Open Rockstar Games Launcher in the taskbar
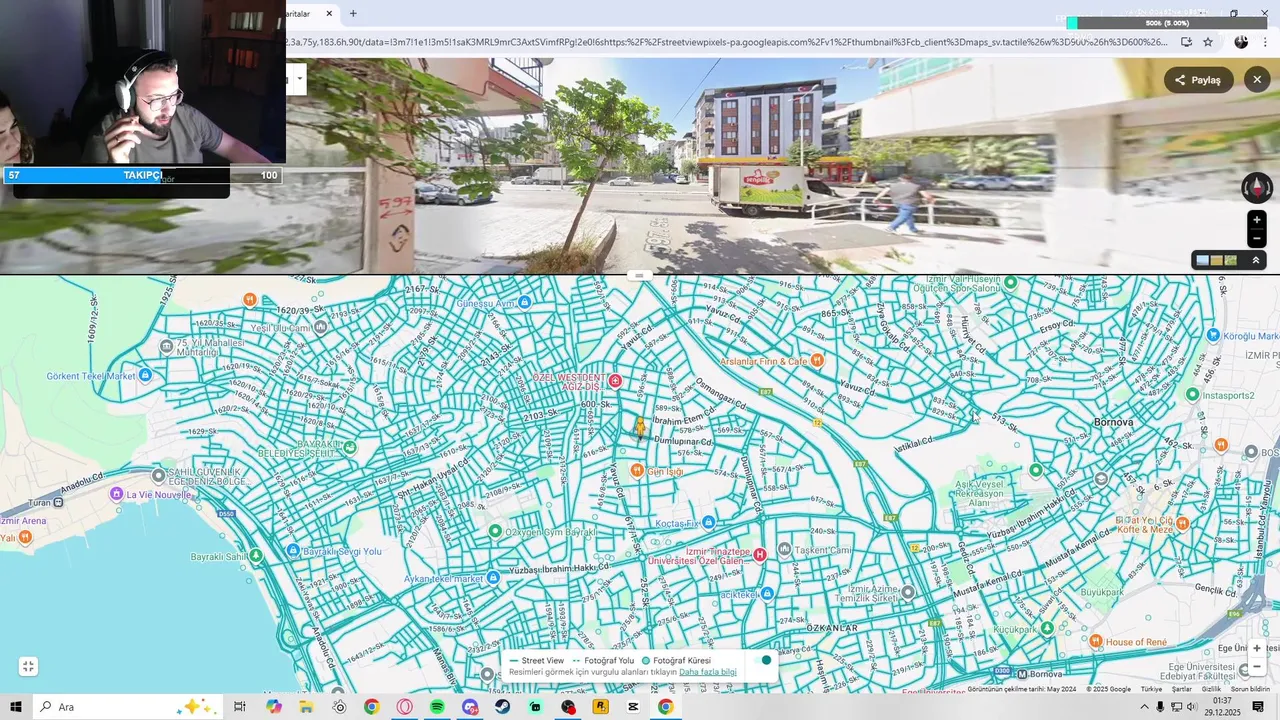Screen dimensions: 1280x720 point(600,707)
